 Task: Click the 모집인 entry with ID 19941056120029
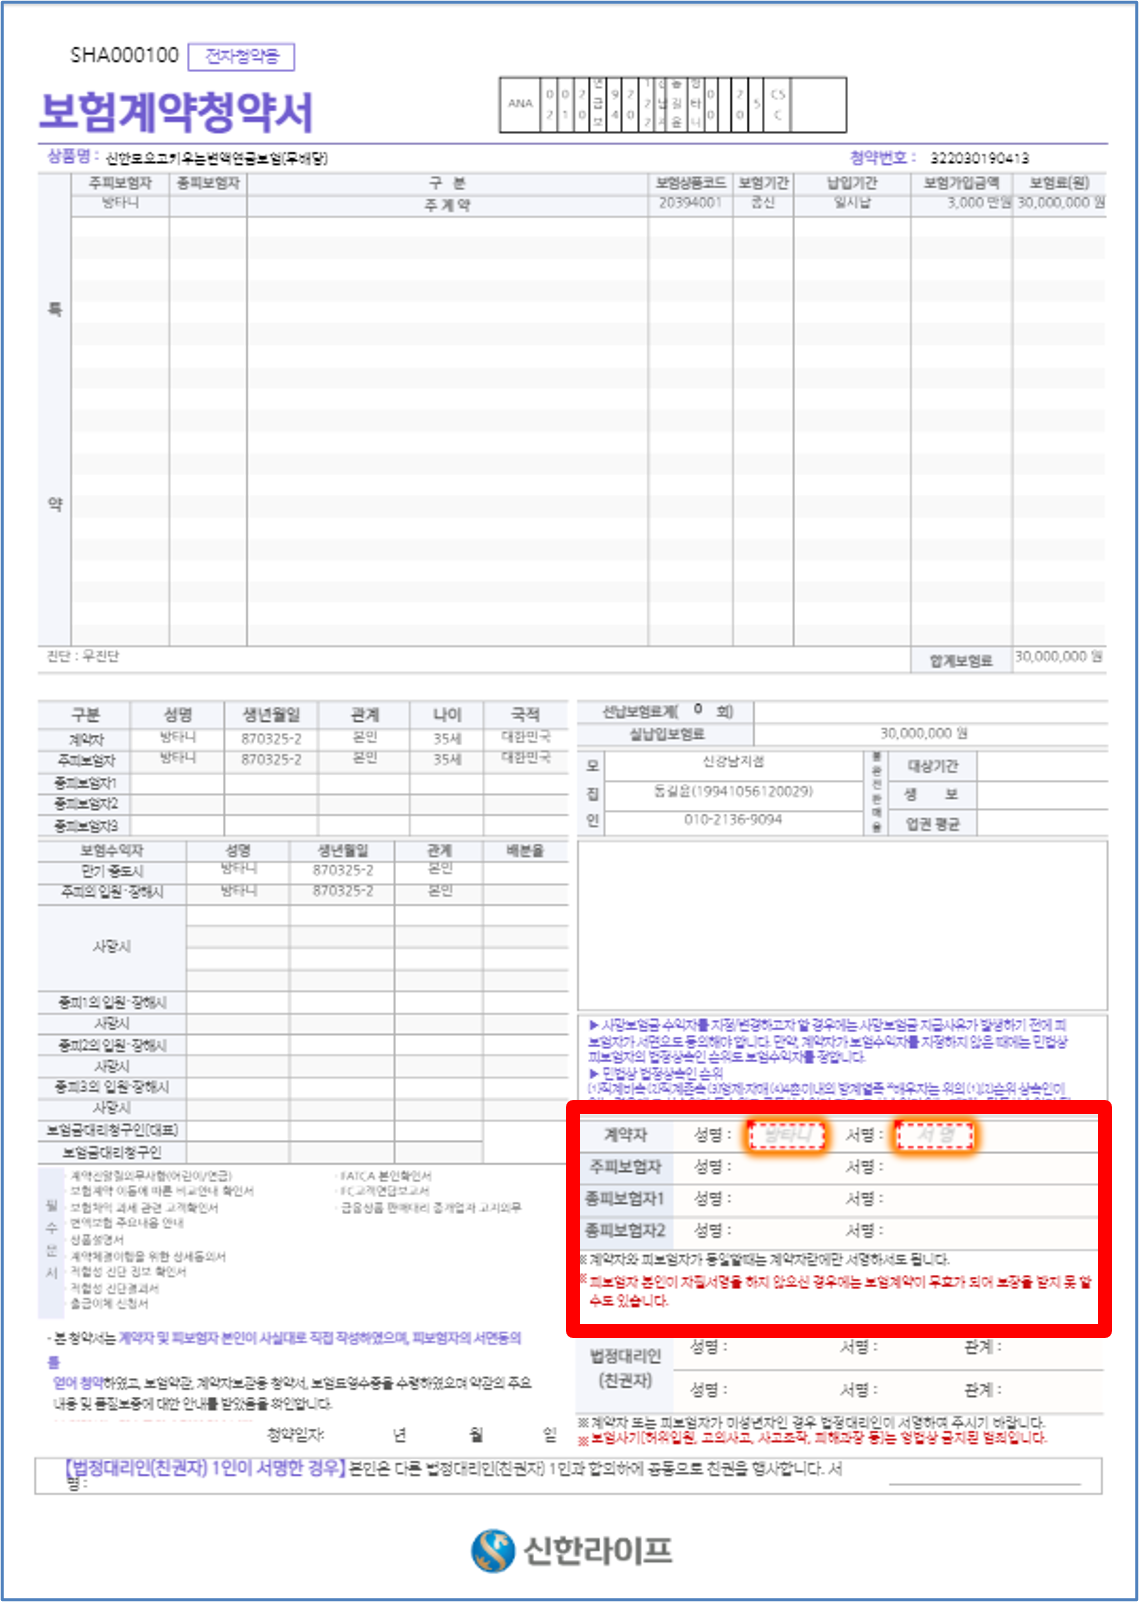(733, 791)
